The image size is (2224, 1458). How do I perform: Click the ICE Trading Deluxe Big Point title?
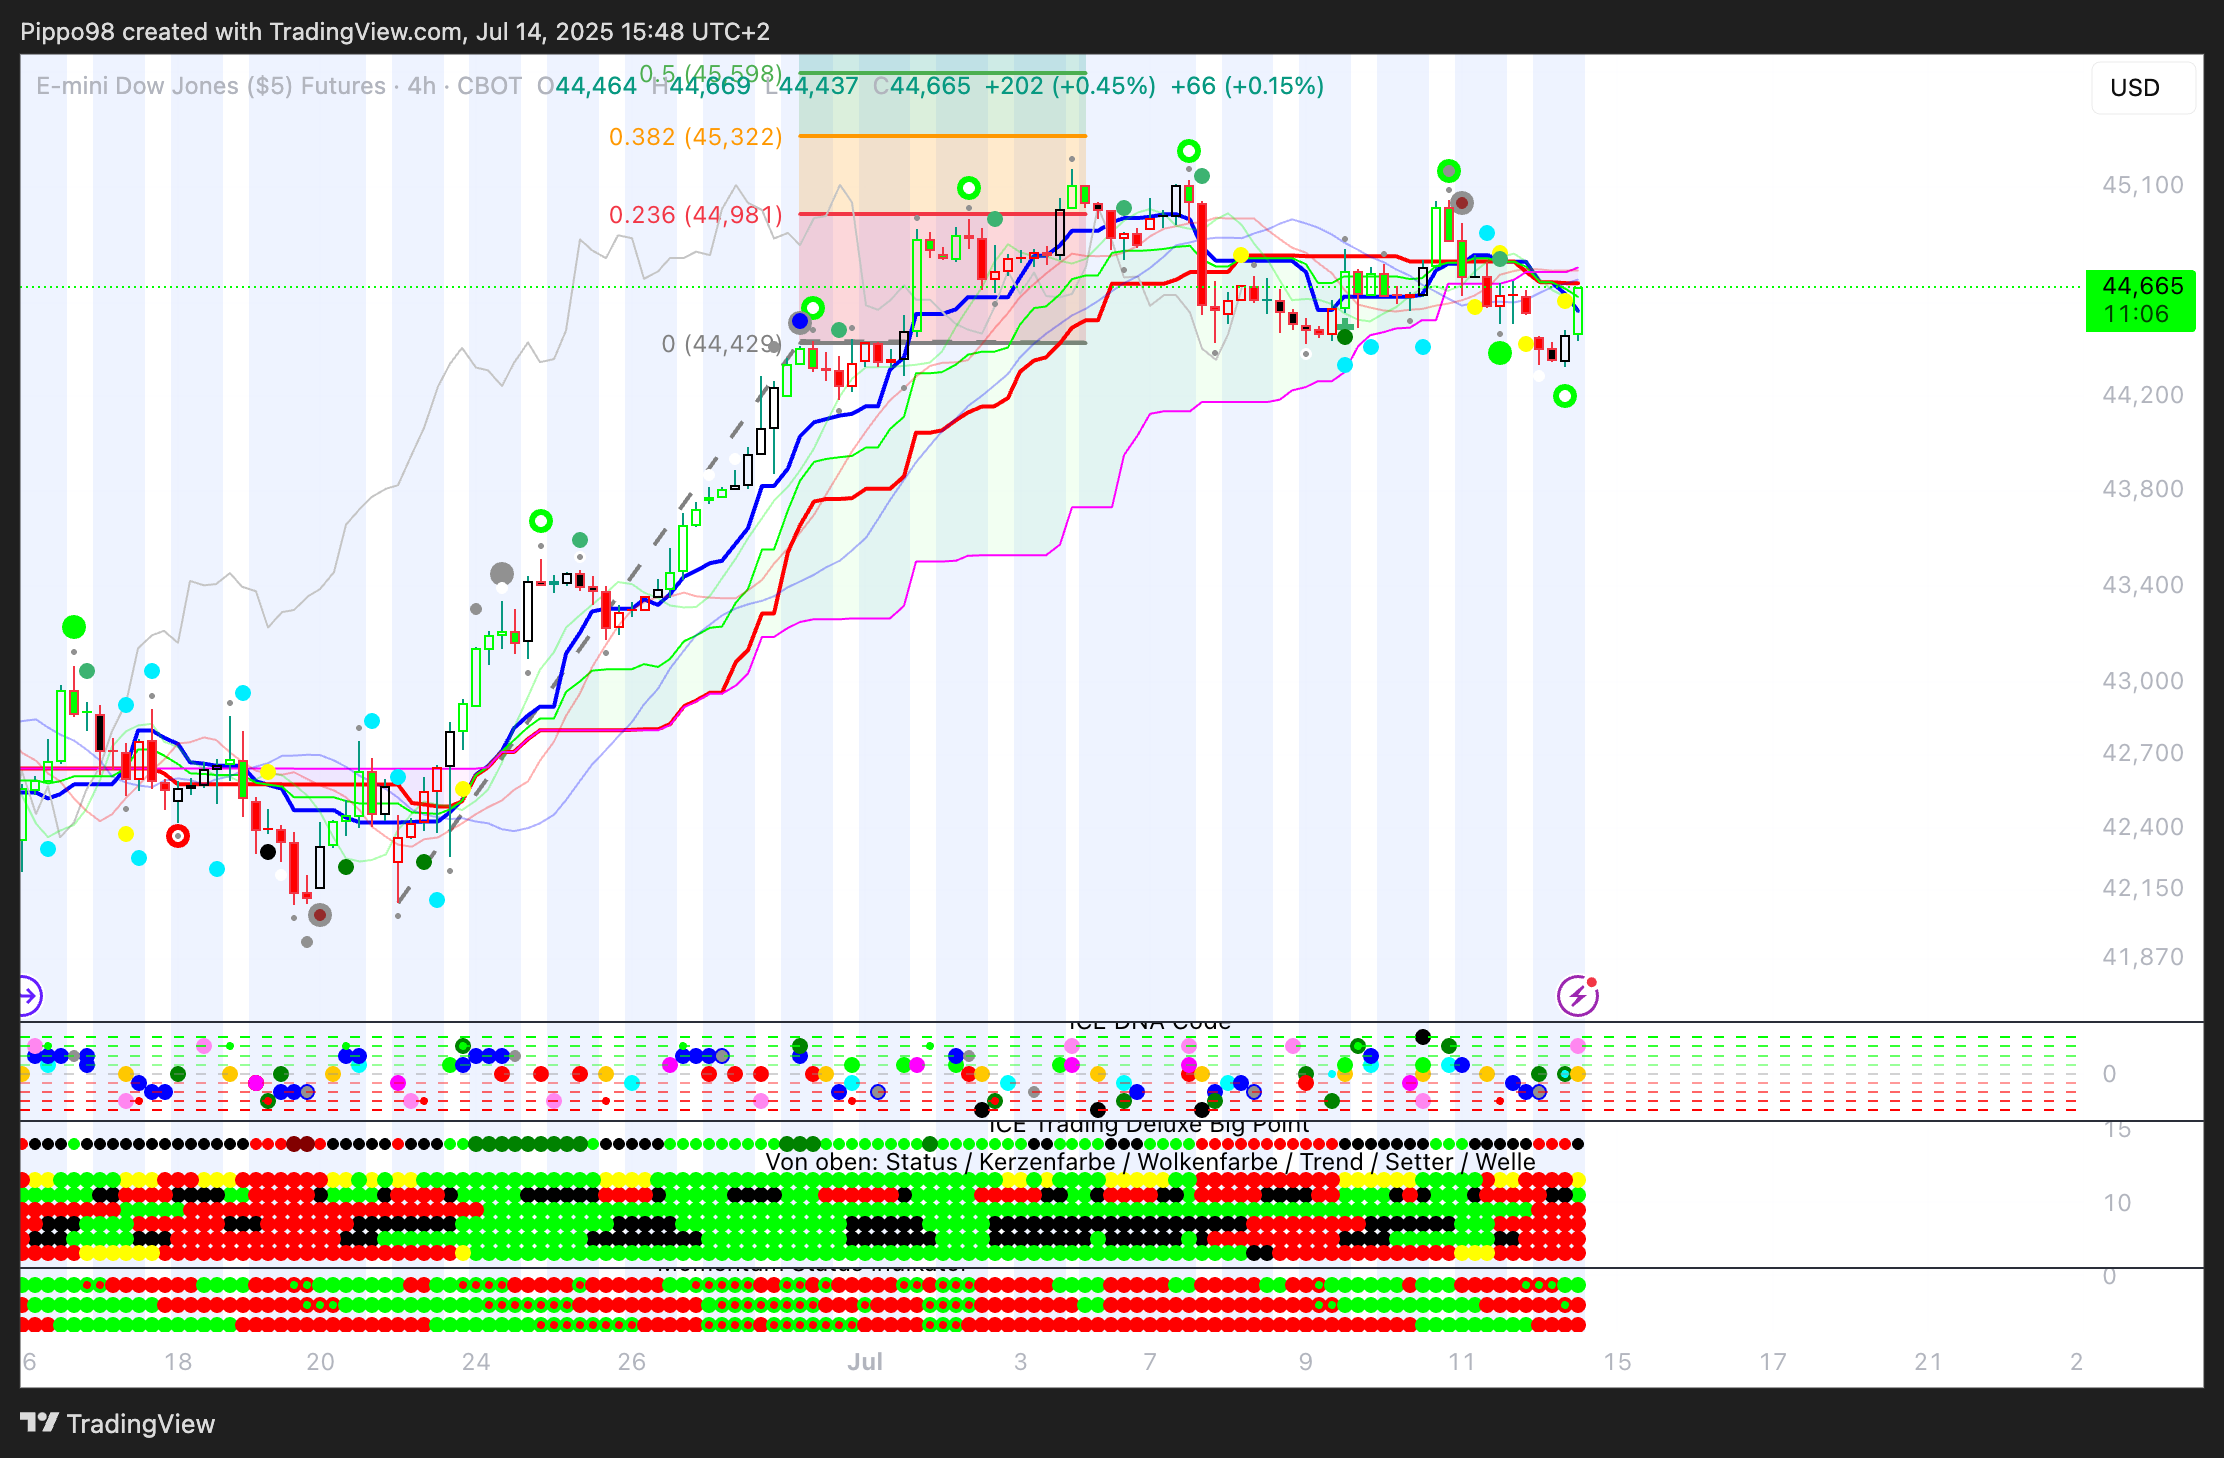tap(1148, 1126)
